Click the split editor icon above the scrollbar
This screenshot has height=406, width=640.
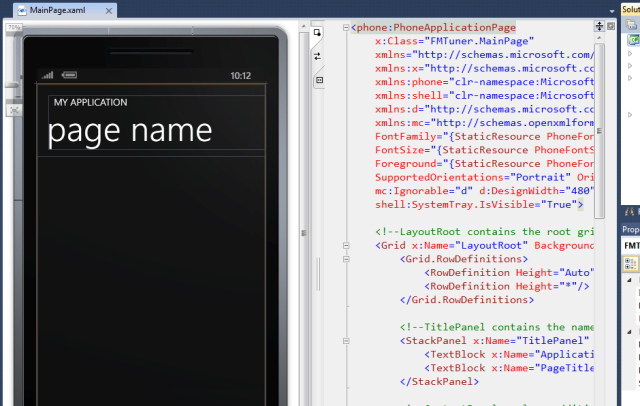pyautogui.click(x=599, y=27)
